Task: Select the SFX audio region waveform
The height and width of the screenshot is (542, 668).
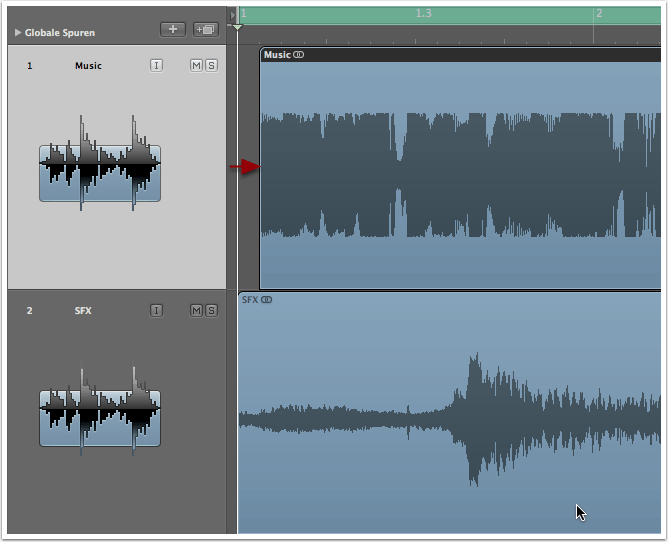Action: point(450,420)
